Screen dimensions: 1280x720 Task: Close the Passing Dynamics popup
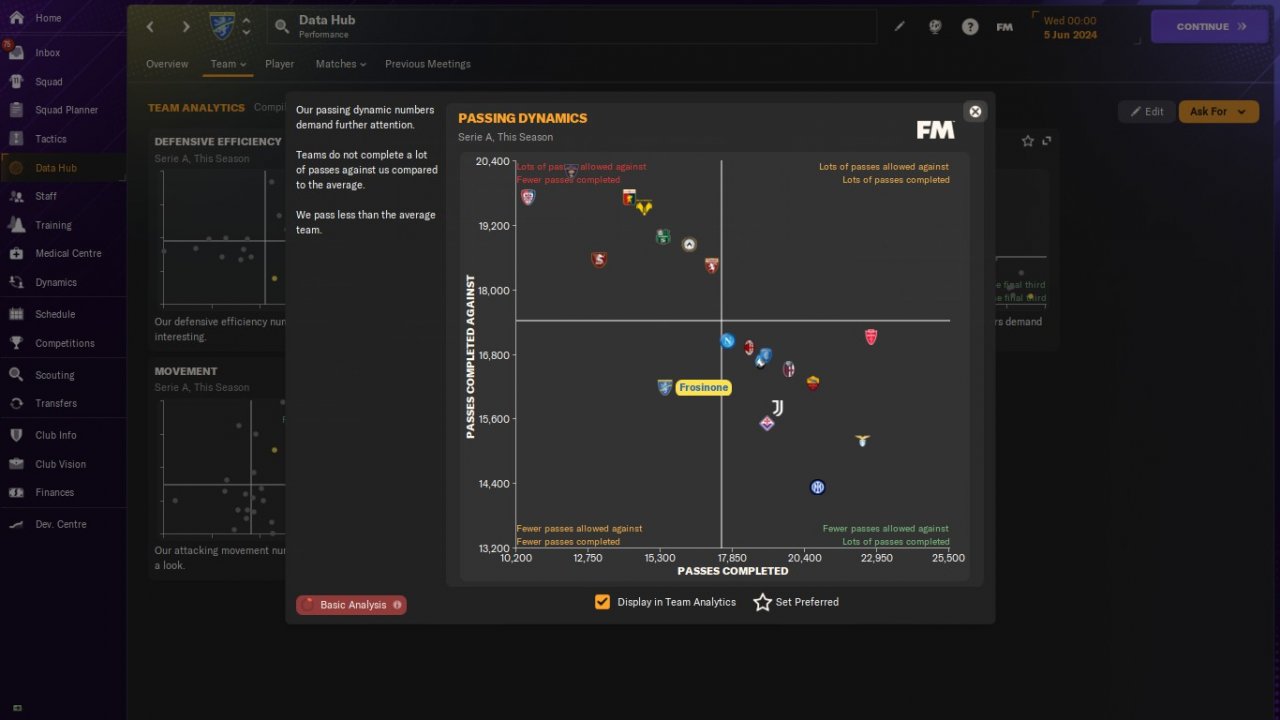(975, 111)
